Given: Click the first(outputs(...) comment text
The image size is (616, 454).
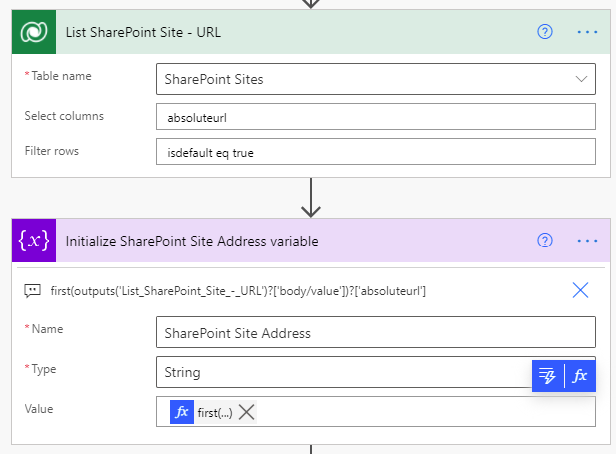Looking at the screenshot, I should click(238, 291).
